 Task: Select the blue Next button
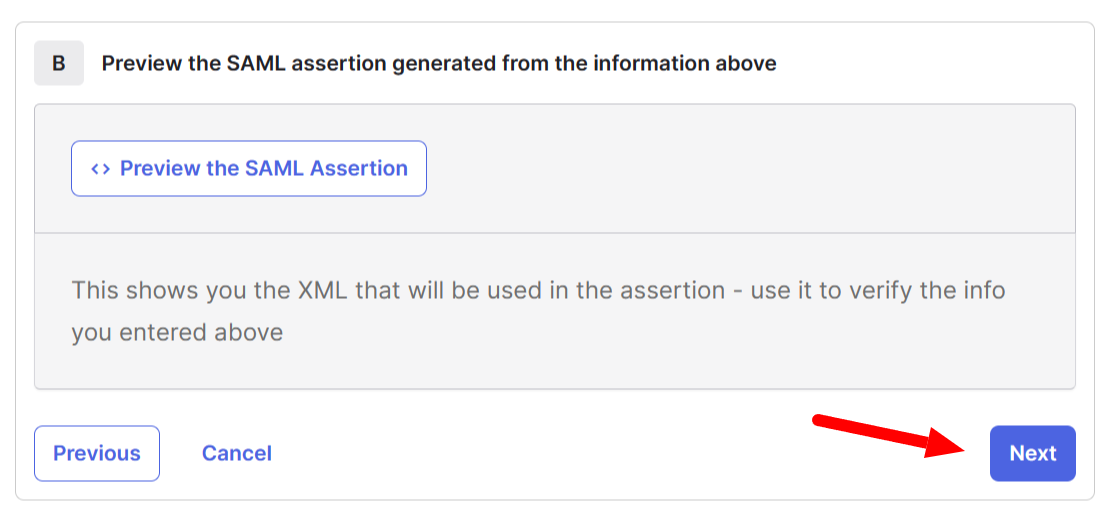1032,453
